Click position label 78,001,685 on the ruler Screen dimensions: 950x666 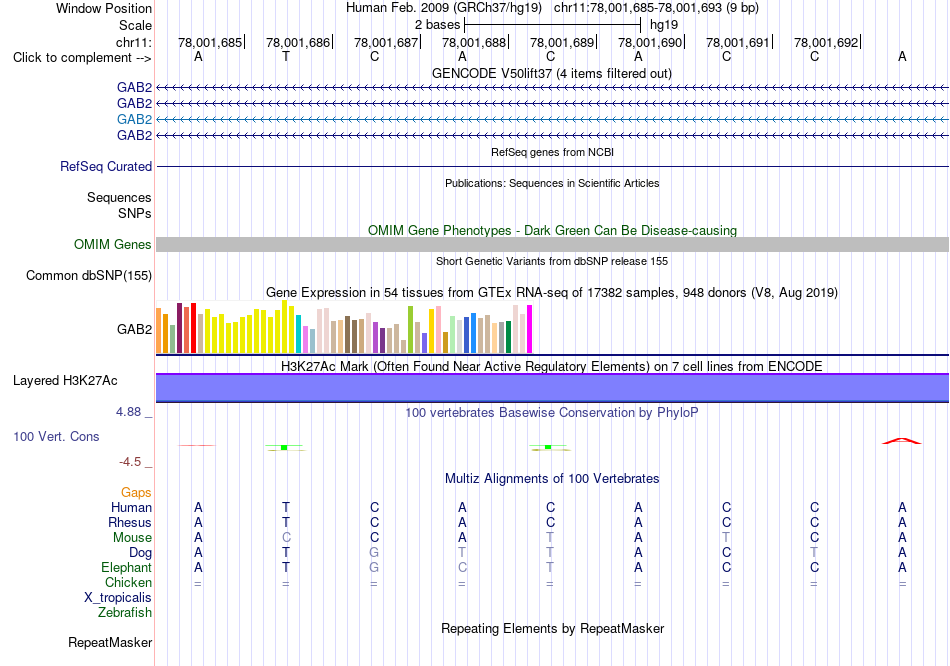(x=210, y=42)
